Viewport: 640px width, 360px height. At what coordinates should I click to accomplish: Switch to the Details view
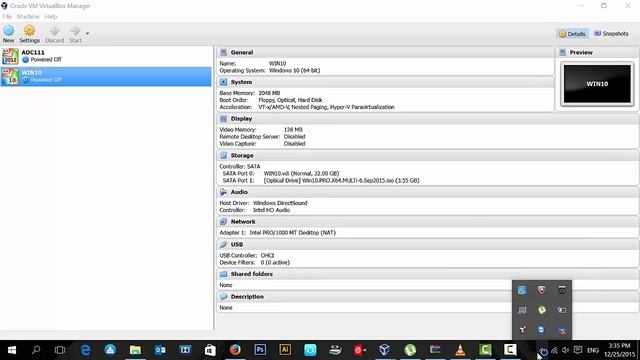[572, 34]
